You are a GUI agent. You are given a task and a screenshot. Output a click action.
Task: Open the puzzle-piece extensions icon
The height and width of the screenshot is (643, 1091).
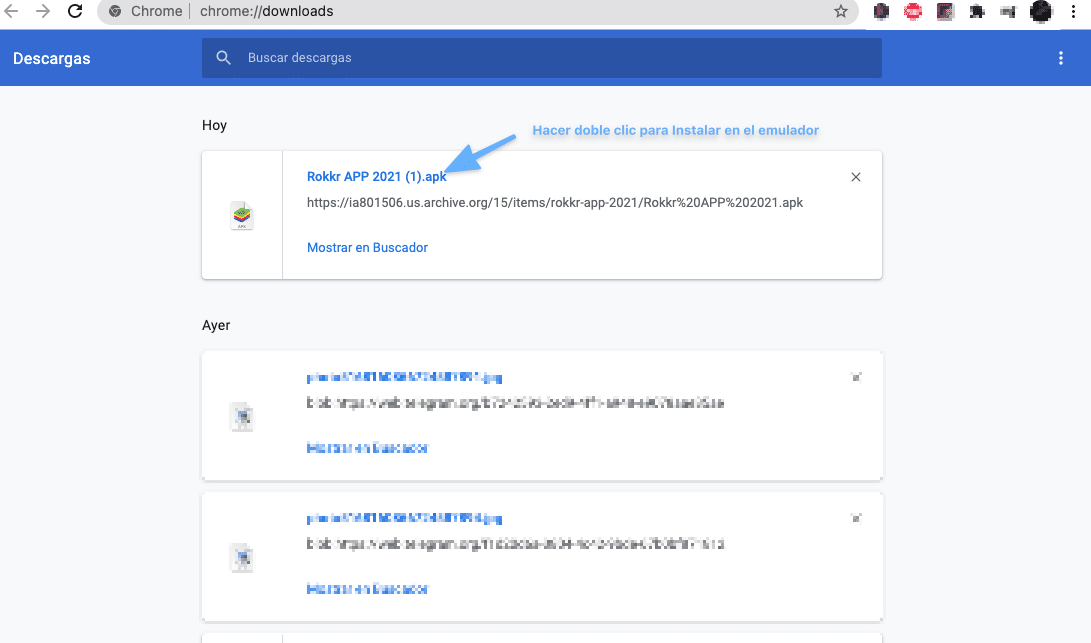976,11
